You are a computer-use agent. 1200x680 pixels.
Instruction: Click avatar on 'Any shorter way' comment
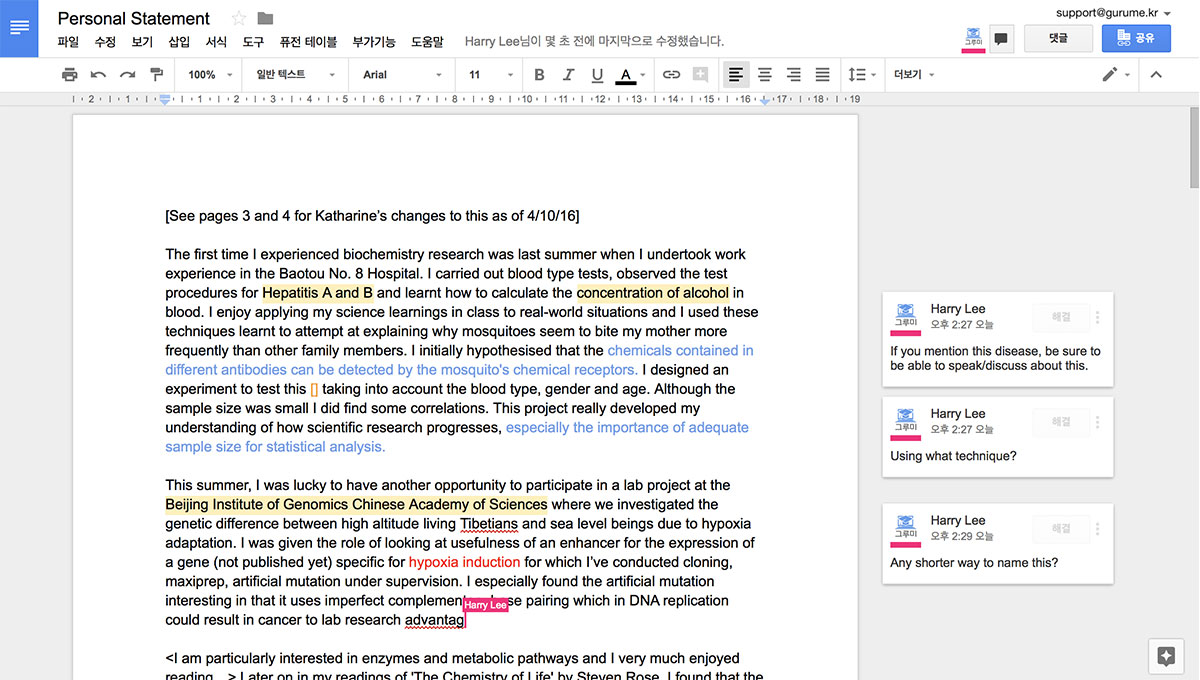tap(906, 530)
